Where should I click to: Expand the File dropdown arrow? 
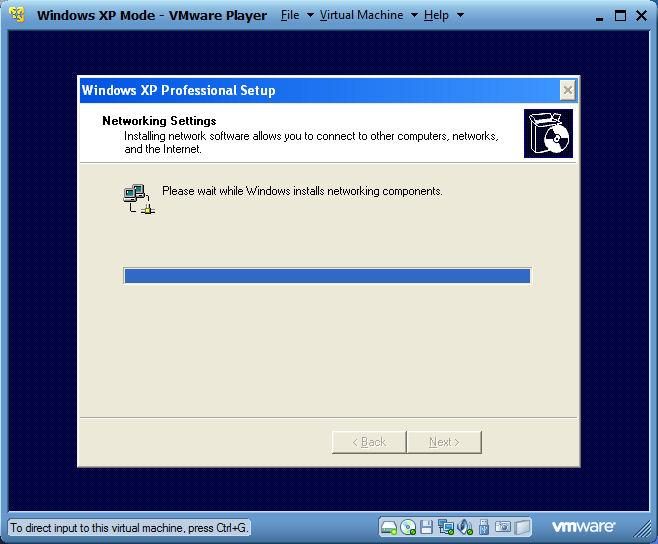click(x=310, y=15)
